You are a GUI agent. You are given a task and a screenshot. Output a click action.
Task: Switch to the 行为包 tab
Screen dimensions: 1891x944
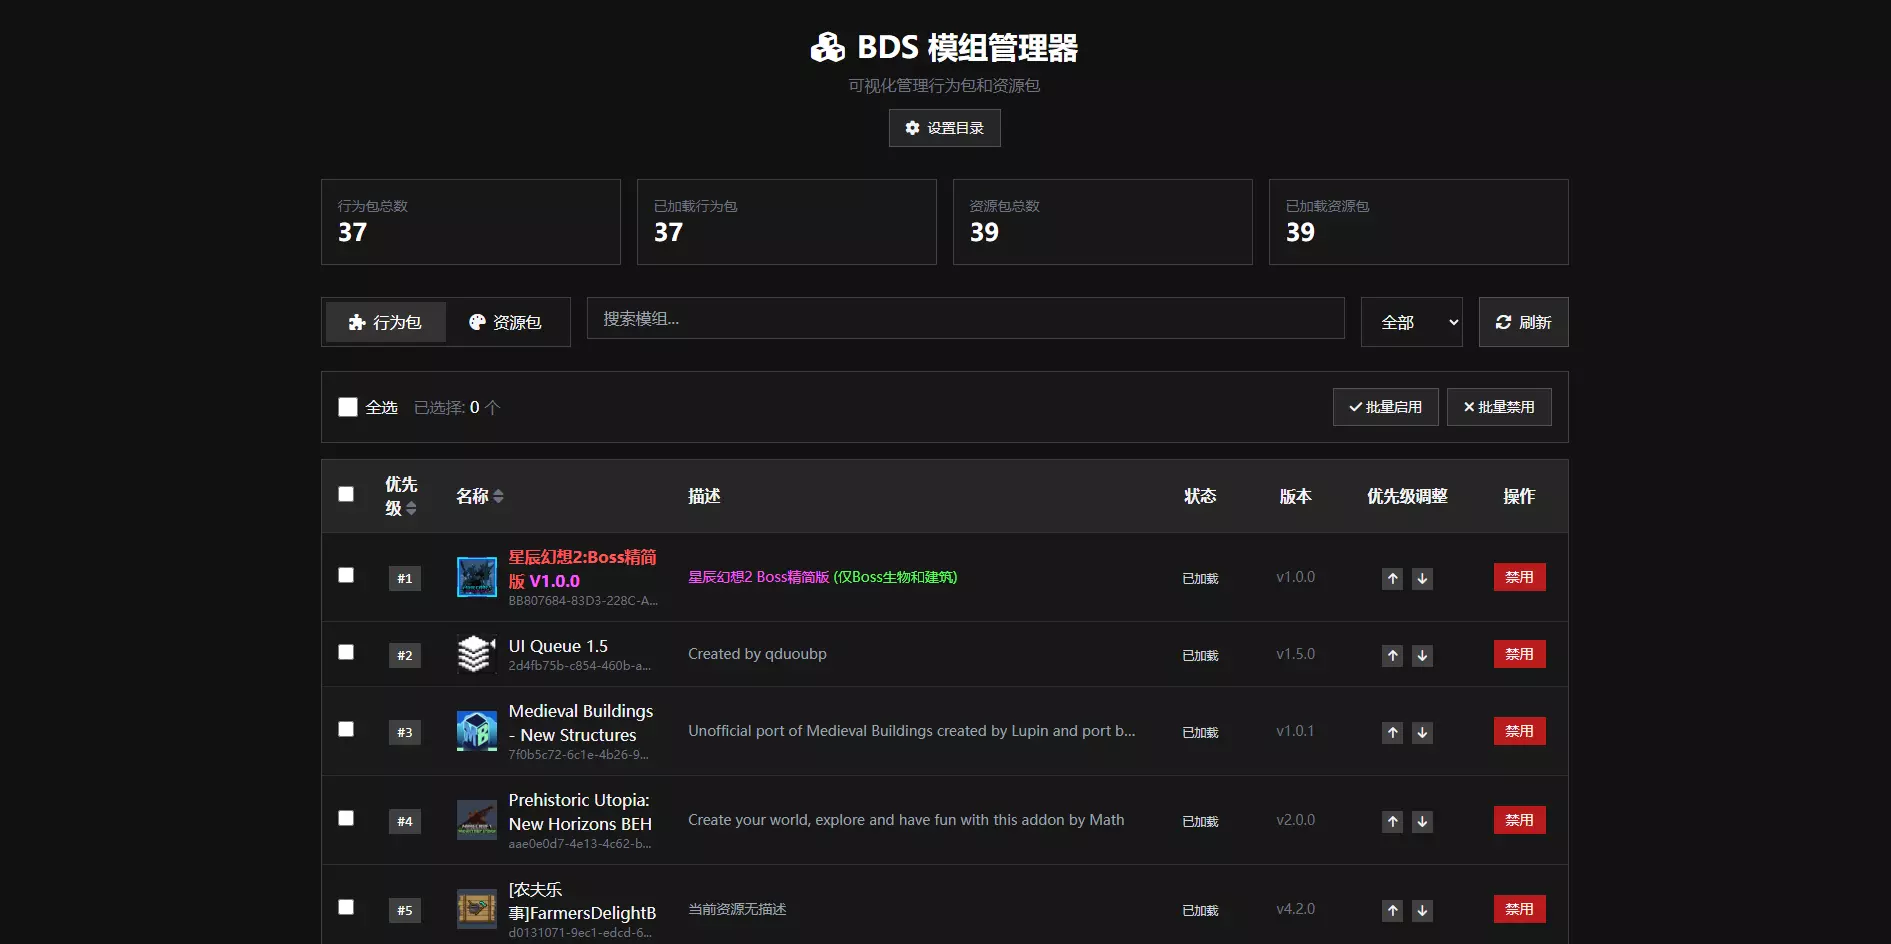[385, 322]
